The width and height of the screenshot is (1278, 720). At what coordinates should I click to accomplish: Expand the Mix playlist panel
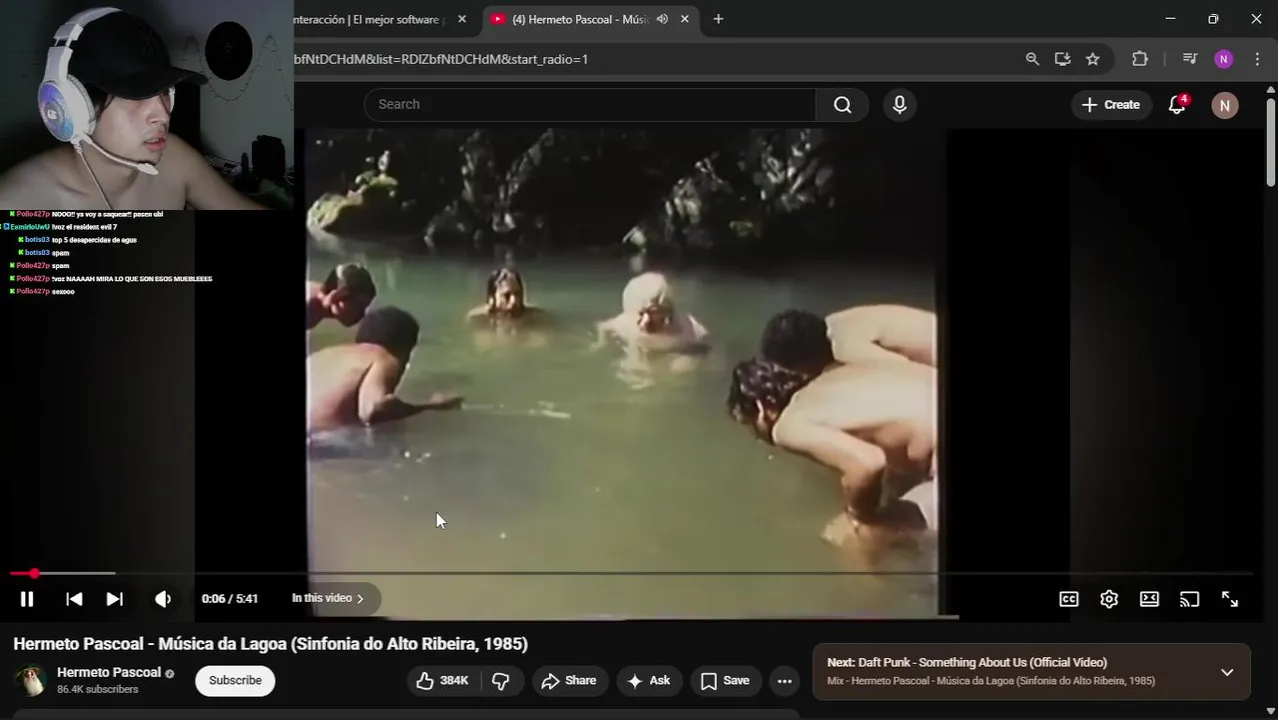point(1227,672)
